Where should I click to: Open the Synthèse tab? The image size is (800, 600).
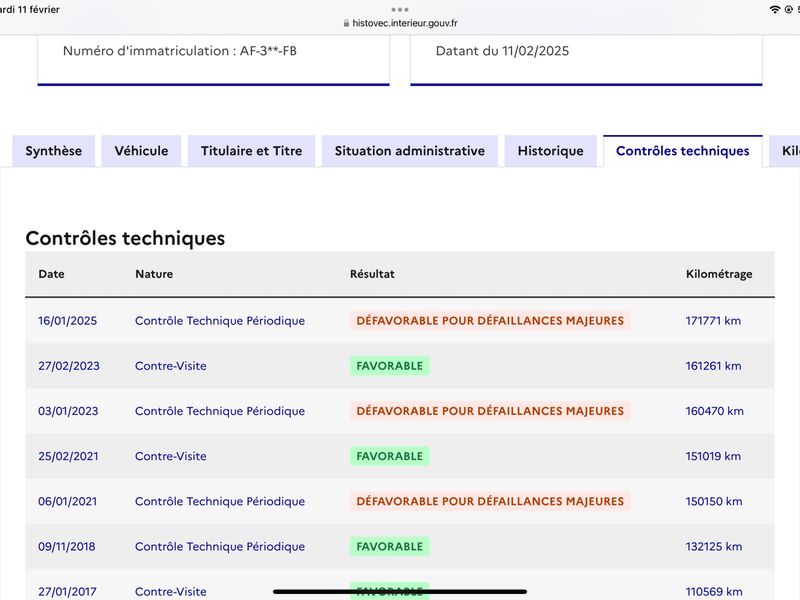click(54, 151)
